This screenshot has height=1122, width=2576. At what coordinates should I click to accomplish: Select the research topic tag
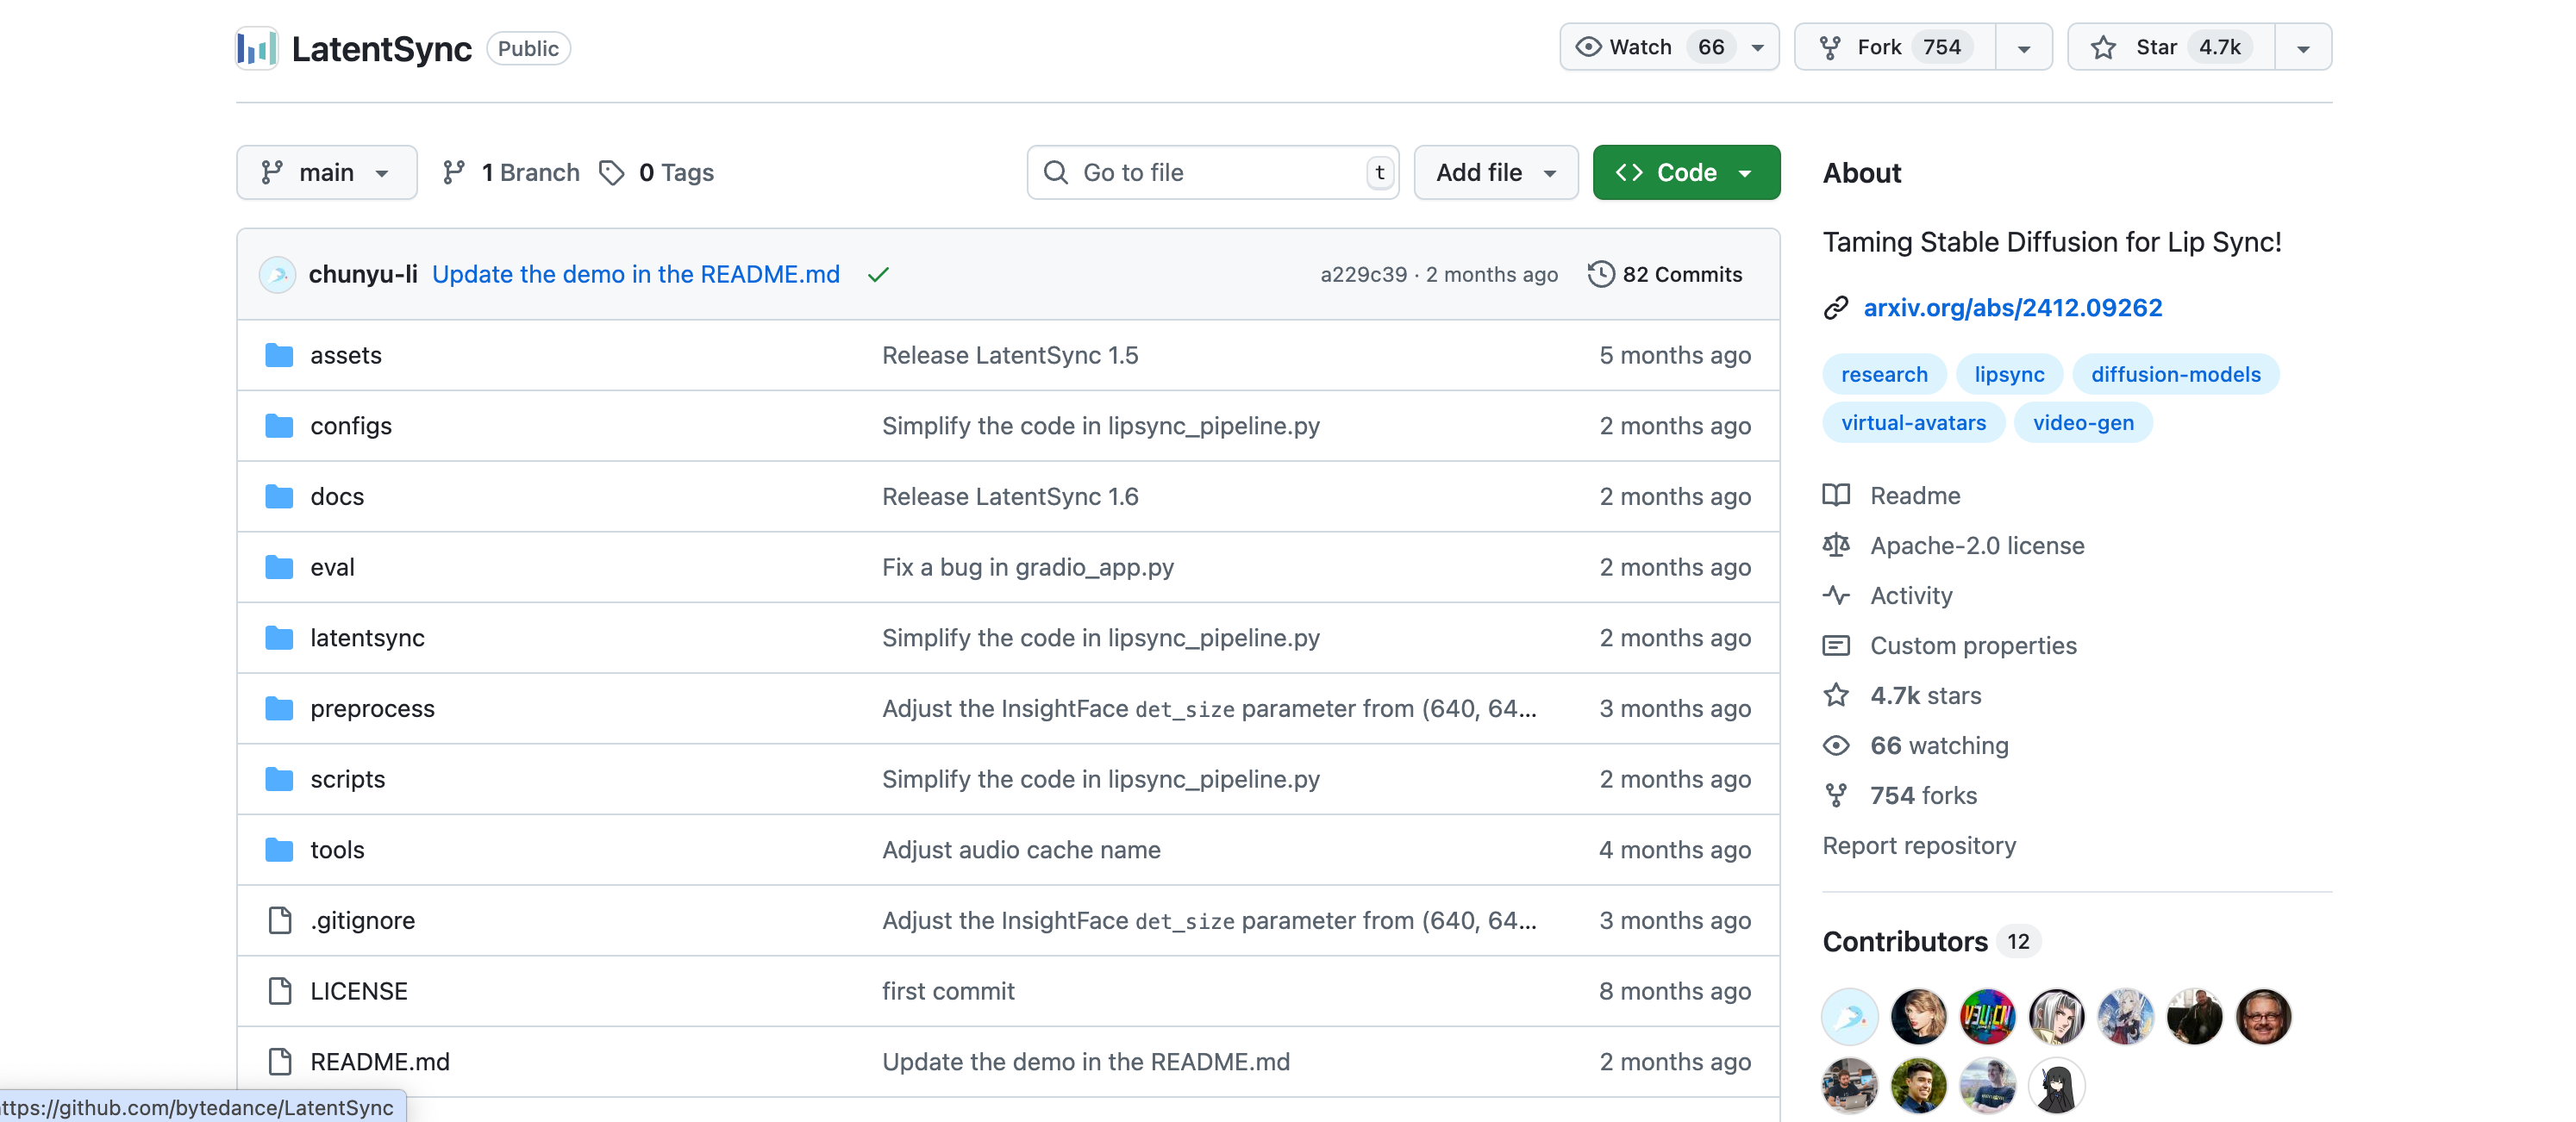pos(1884,374)
